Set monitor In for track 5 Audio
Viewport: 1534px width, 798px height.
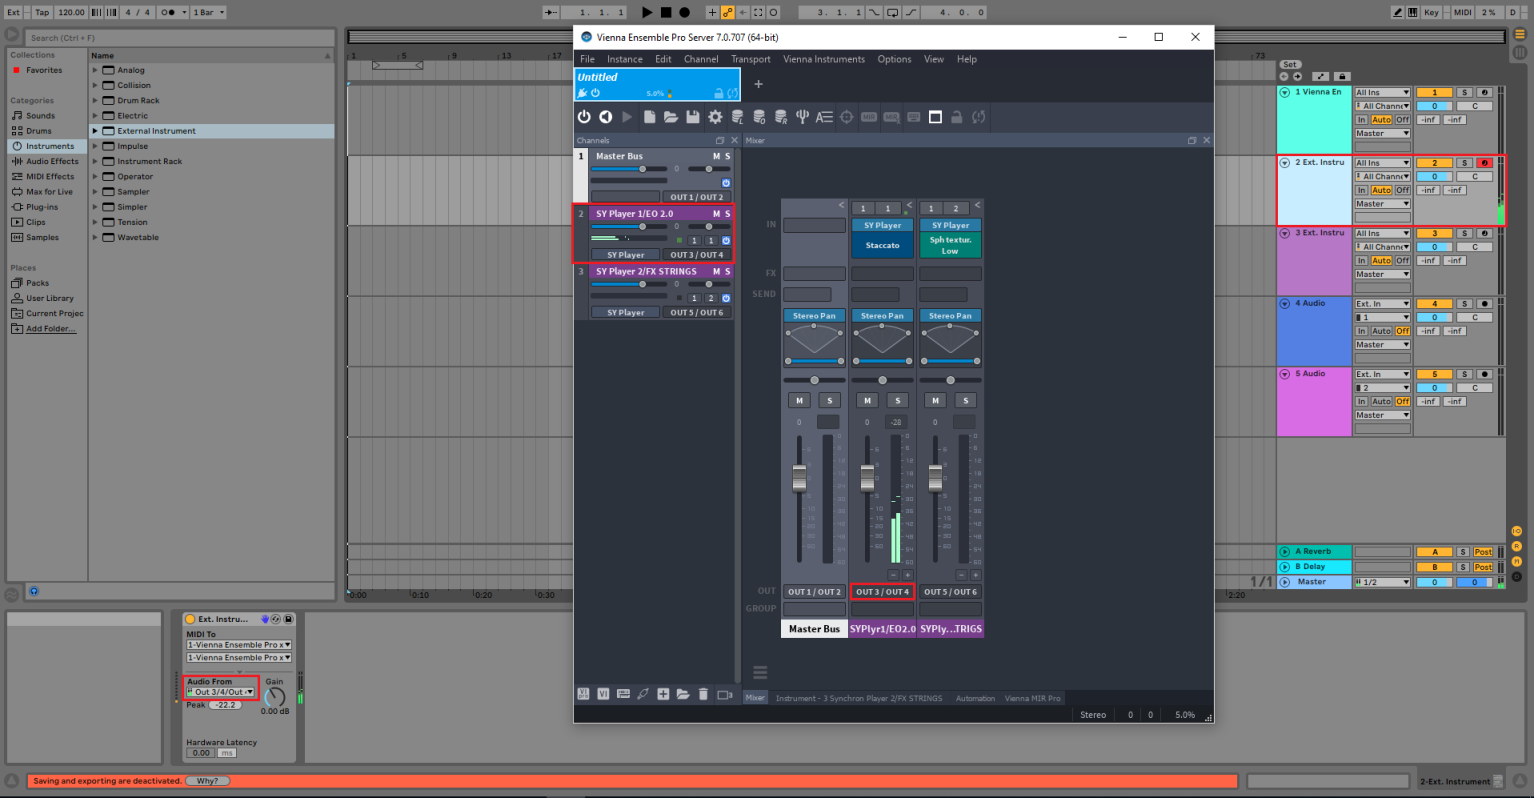click(1361, 402)
